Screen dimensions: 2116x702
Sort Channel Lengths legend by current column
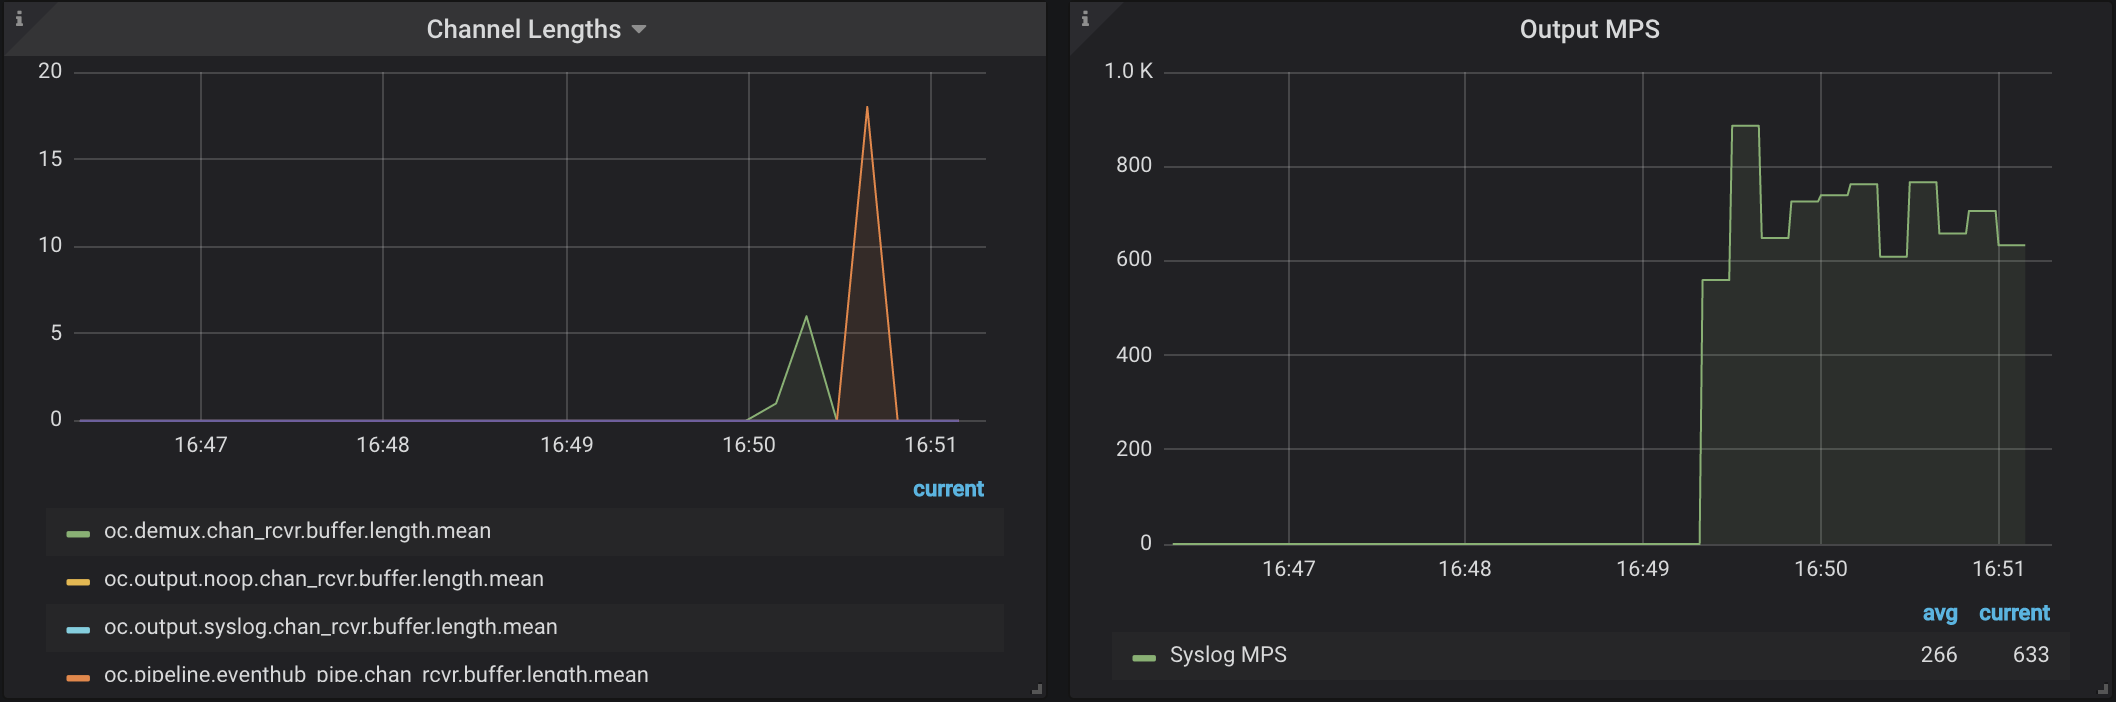pos(948,489)
